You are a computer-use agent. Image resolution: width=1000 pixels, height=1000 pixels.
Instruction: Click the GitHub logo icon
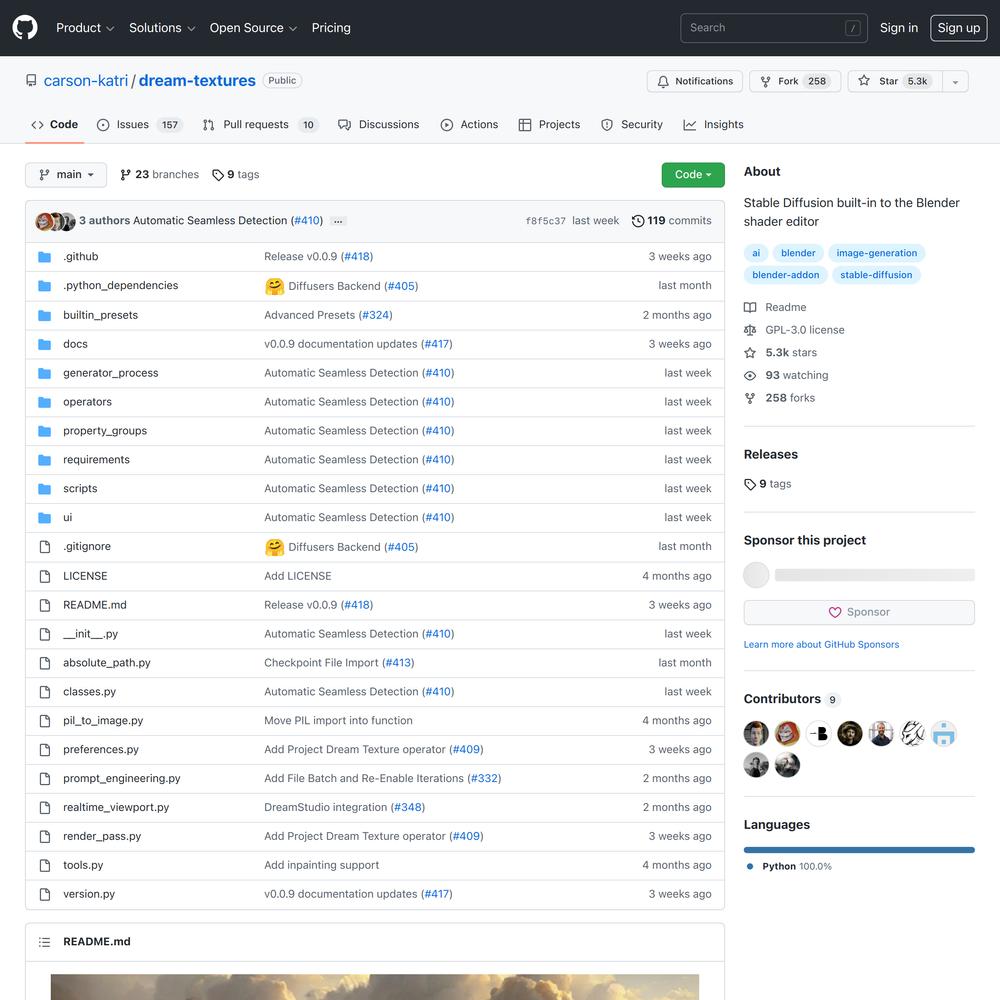coord(25,28)
